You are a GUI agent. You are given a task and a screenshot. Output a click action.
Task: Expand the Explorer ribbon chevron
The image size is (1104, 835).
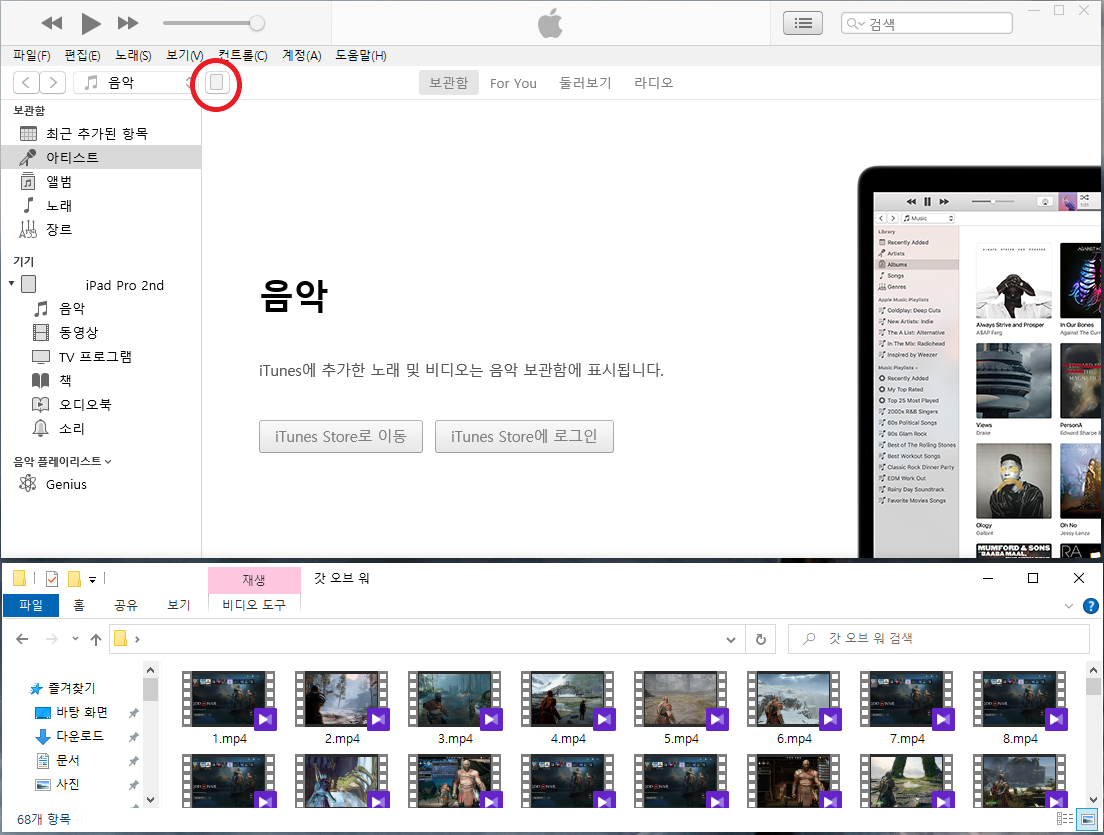[x=1069, y=605]
